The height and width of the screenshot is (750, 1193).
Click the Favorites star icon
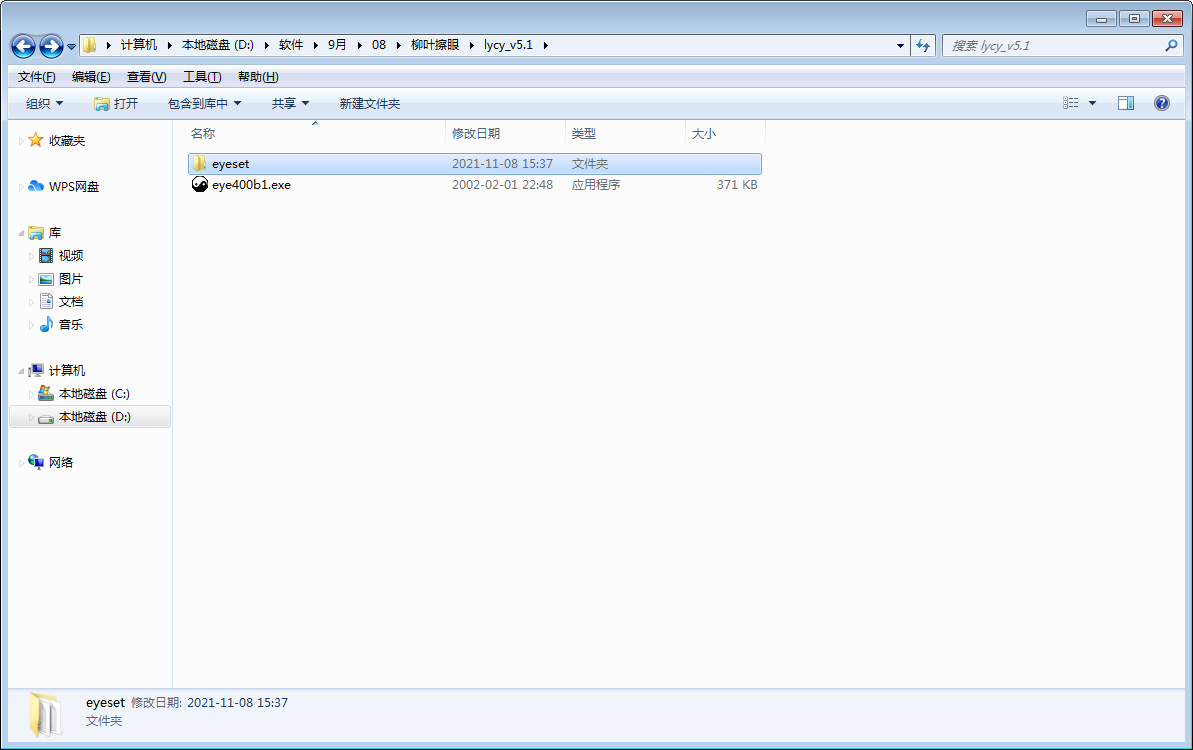(36, 140)
